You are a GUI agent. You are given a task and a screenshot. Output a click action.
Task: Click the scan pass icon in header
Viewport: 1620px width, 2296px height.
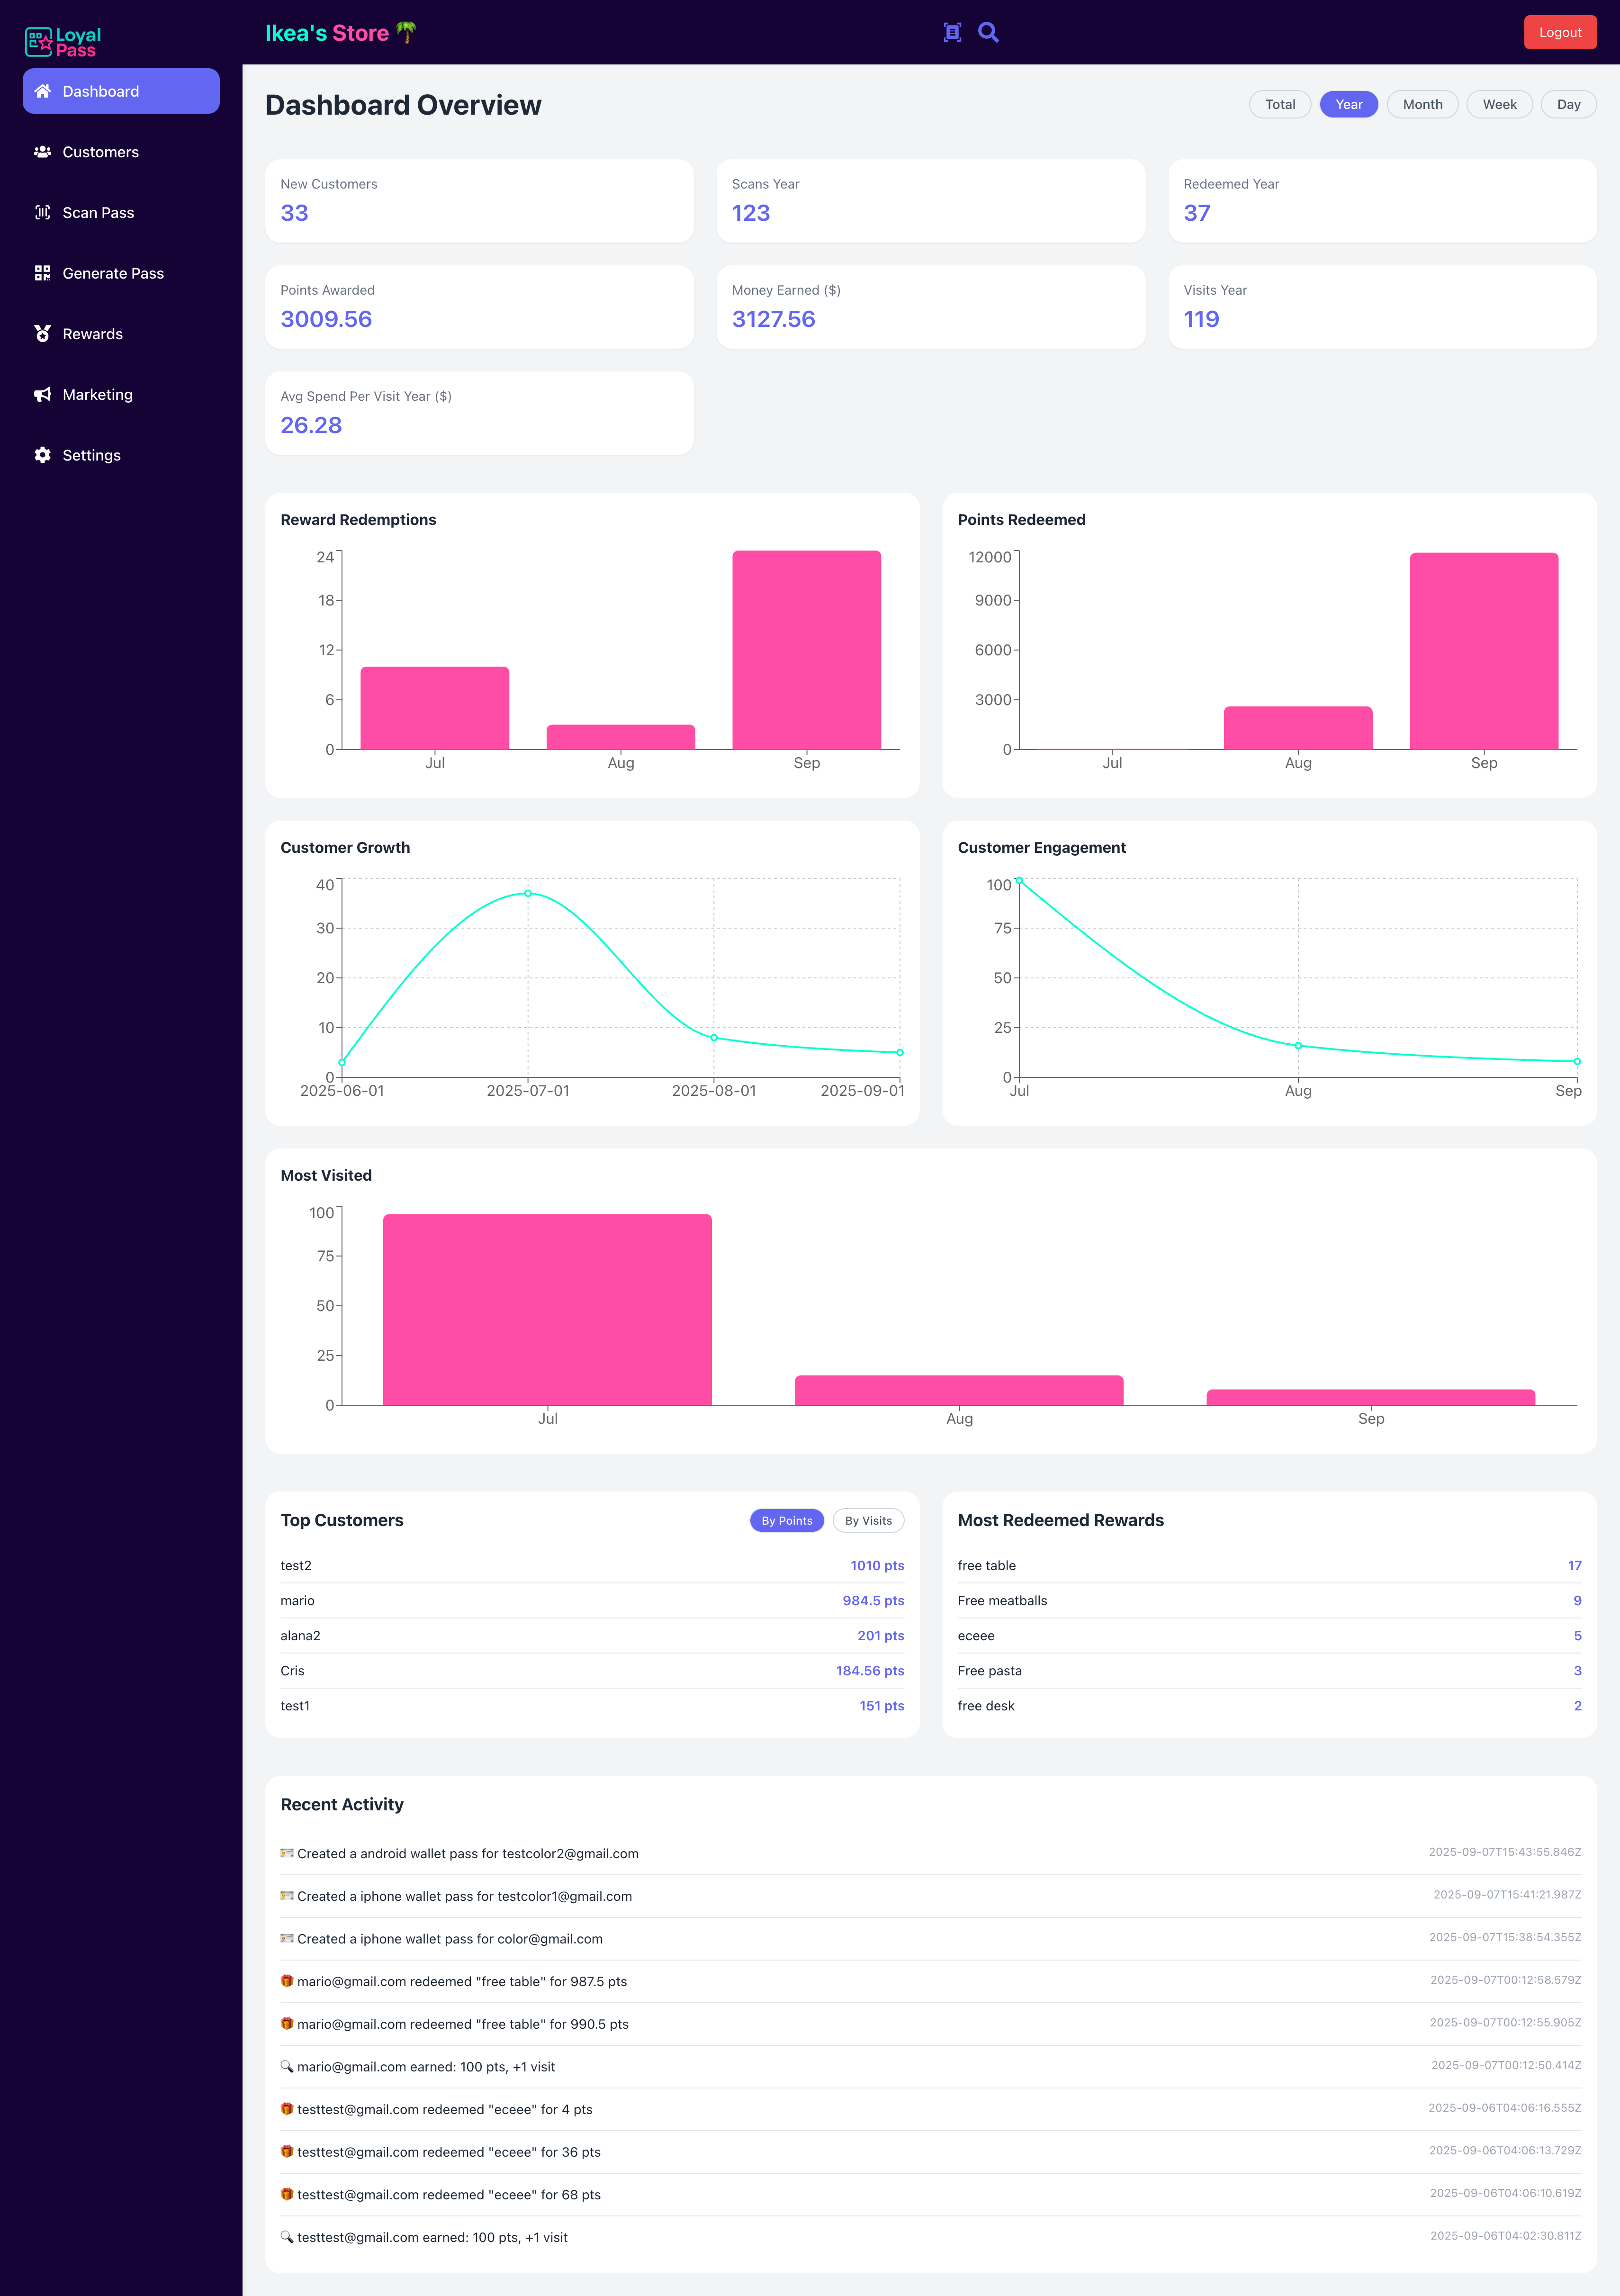point(952,32)
